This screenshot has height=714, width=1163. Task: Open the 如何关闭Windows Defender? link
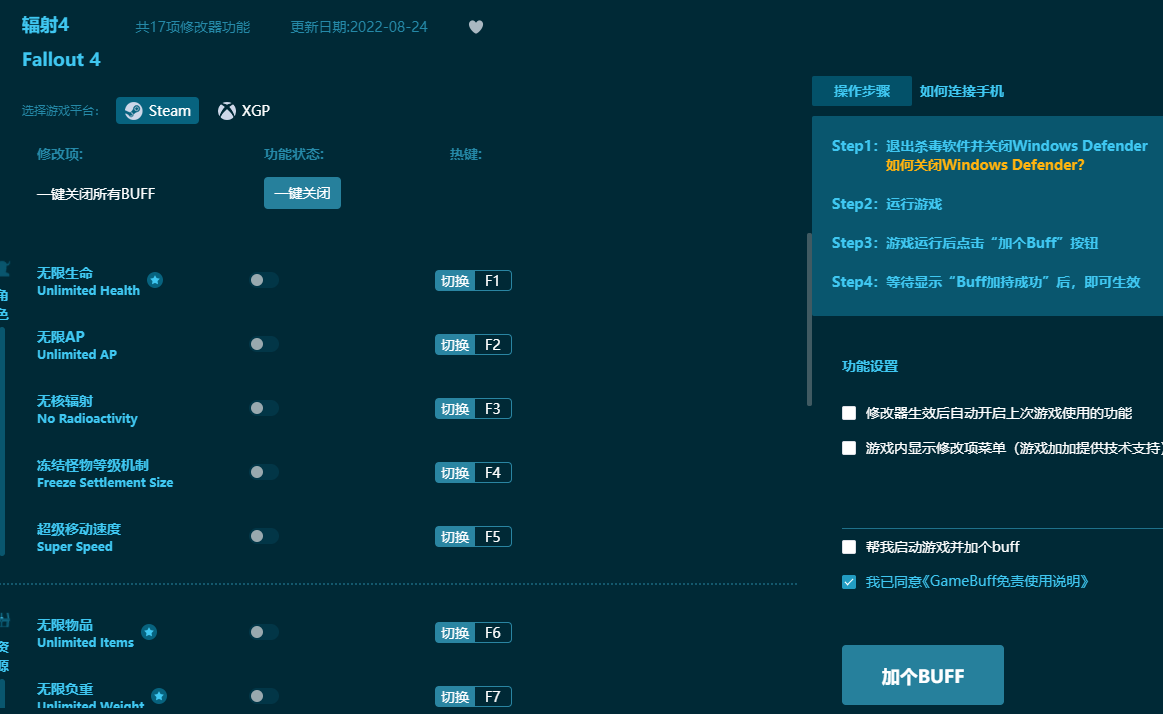coord(985,165)
